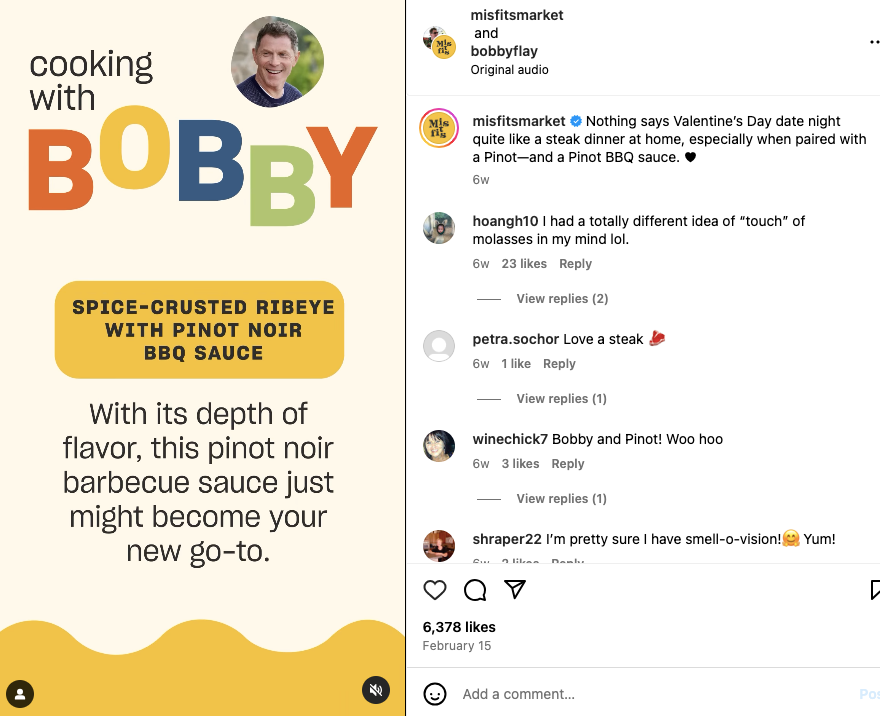
Task: Save the post with the bookmark icon
Action: 874,590
